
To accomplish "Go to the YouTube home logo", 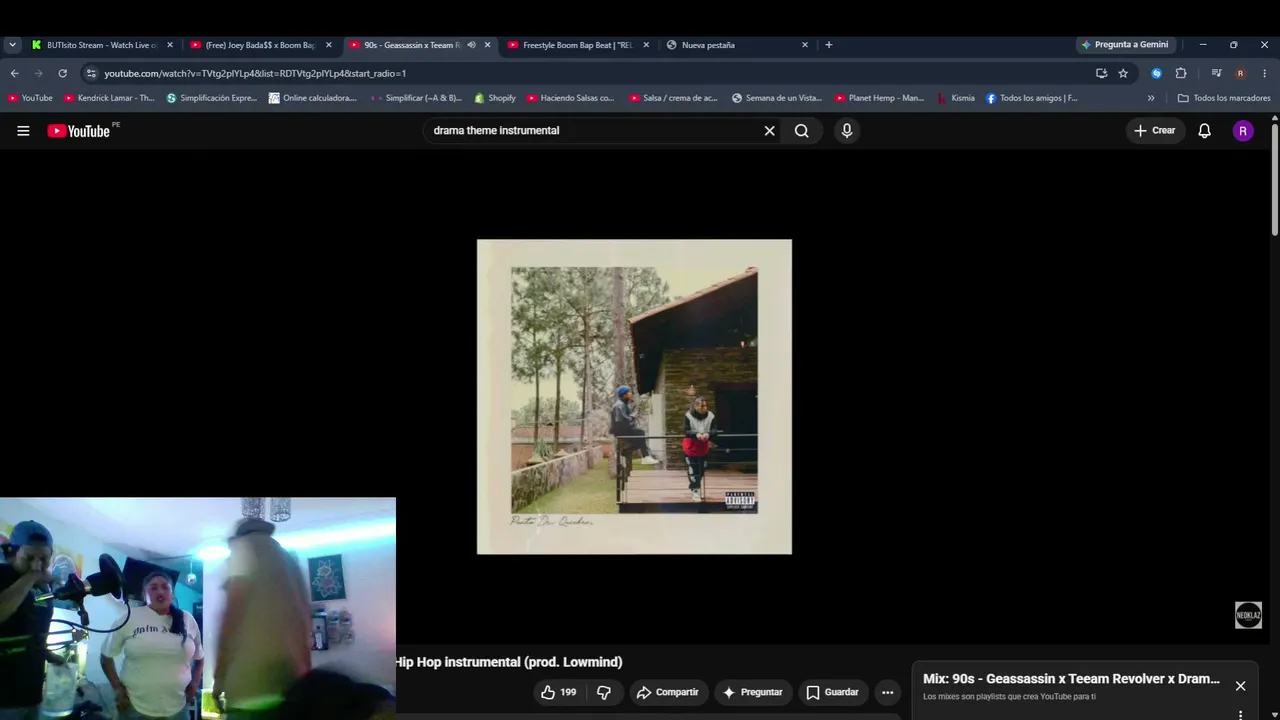I will [x=78, y=131].
